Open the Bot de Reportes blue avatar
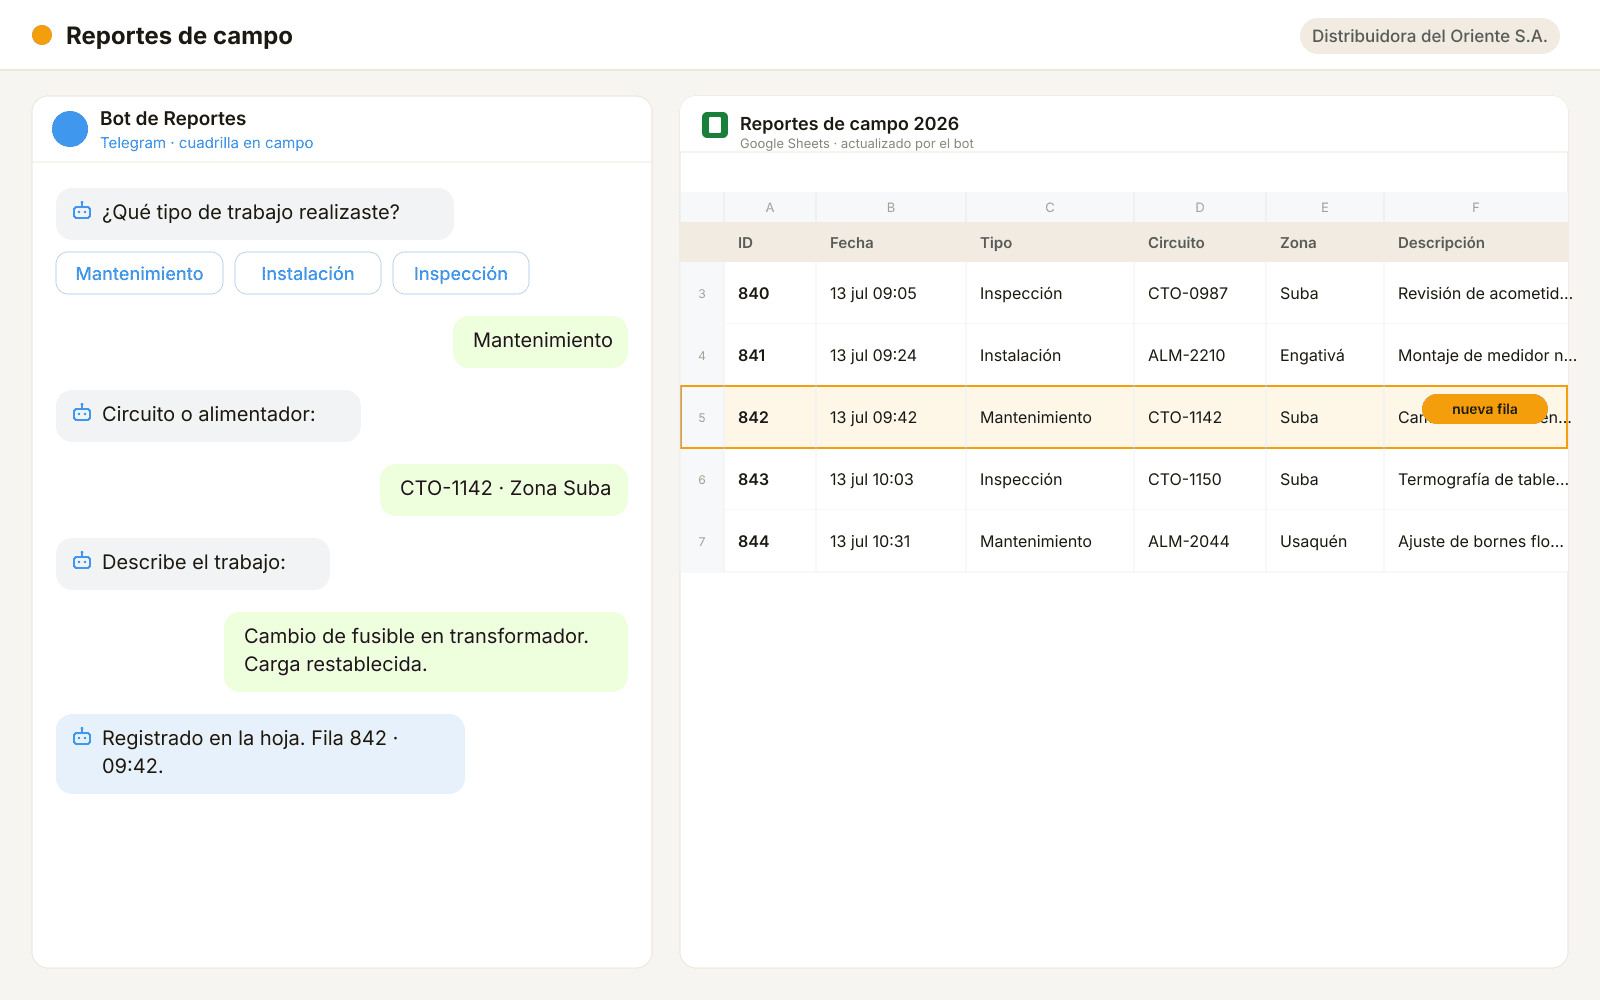This screenshot has width=1600, height=1000. coord(70,129)
